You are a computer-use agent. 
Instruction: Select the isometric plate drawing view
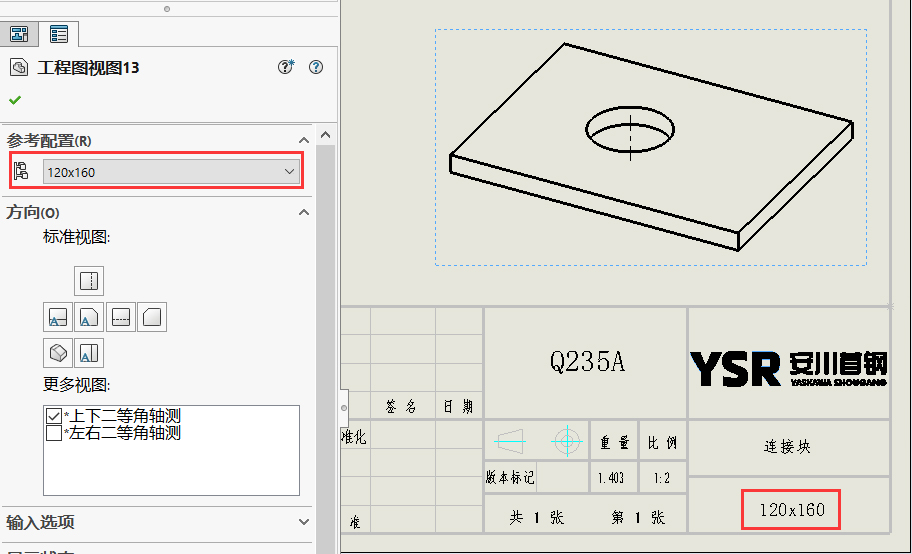651,147
